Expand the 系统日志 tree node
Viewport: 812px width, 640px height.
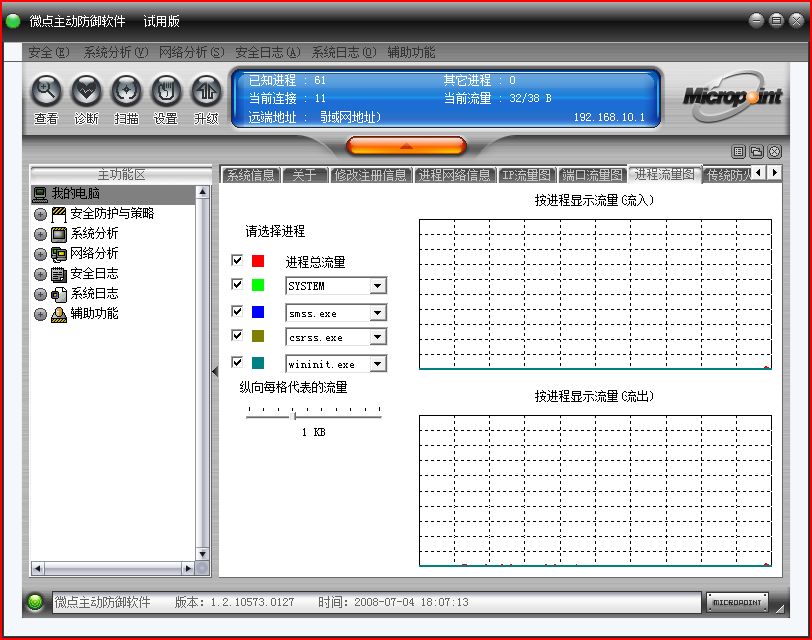pyautogui.click(x=40, y=294)
